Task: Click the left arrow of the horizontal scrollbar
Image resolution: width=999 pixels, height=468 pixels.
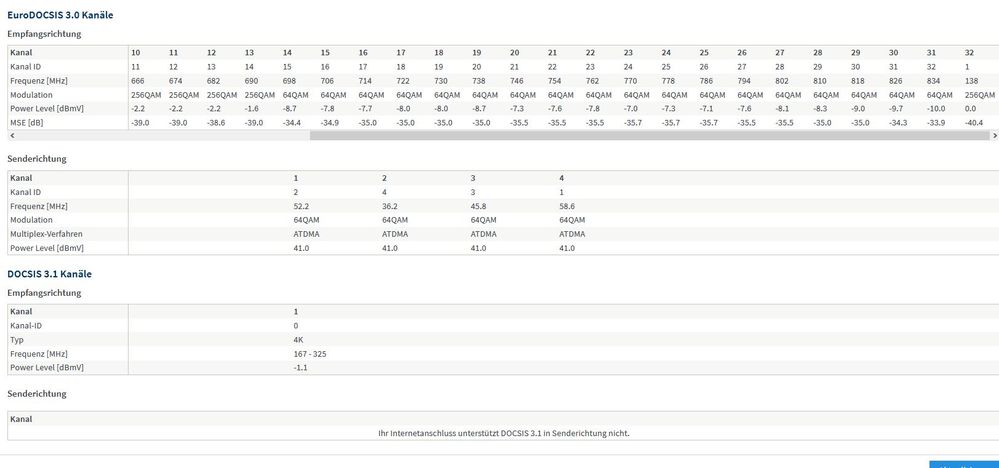Action: point(11,136)
